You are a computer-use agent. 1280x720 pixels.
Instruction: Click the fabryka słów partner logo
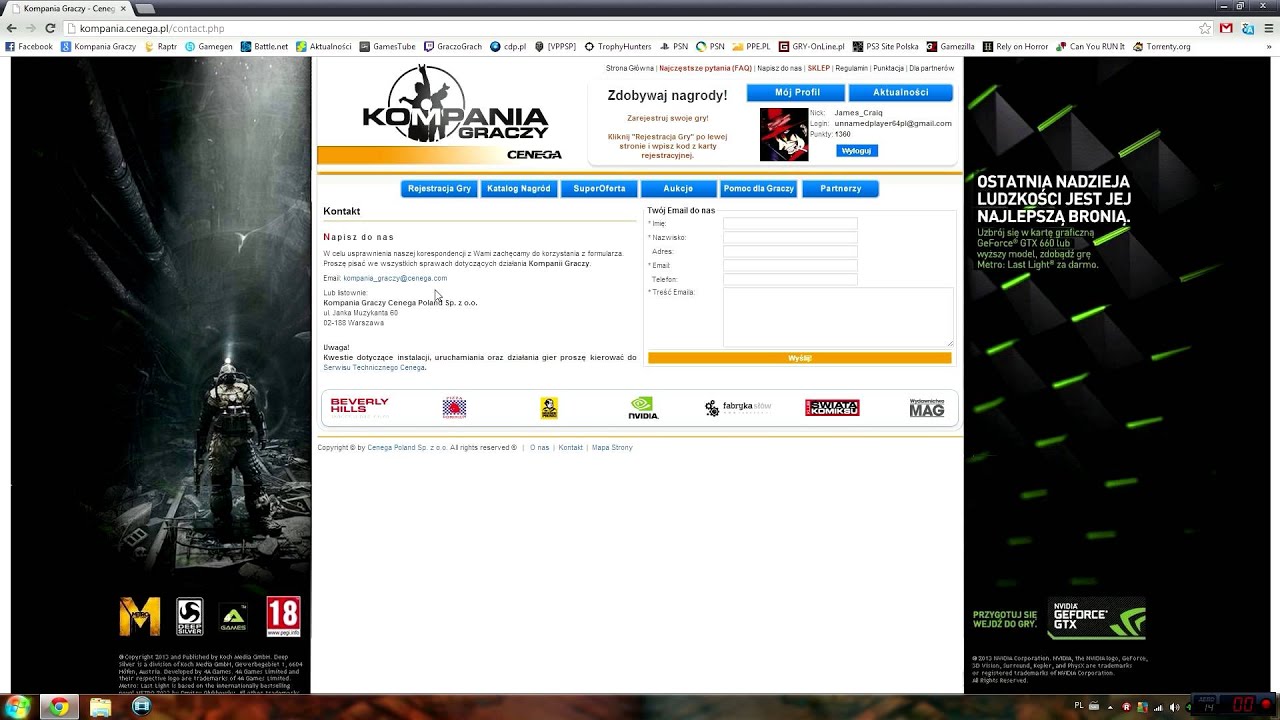coord(738,408)
